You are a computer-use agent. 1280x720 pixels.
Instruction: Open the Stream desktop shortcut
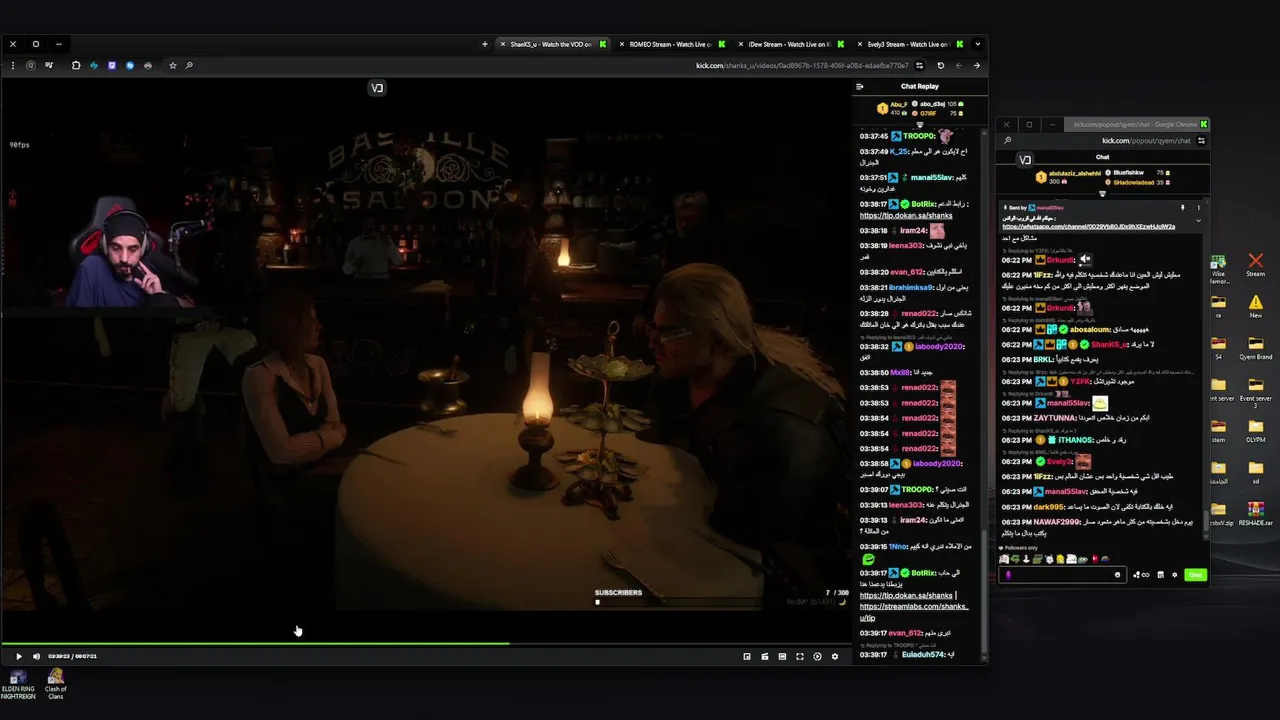[1256, 264]
